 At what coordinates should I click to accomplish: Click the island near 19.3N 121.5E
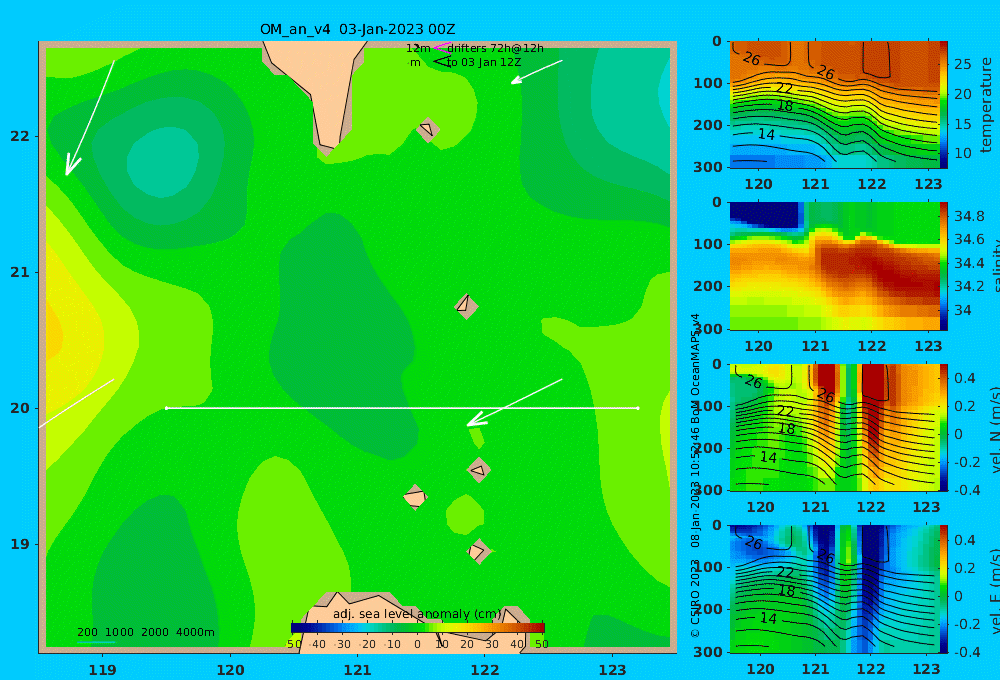[415, 497]
